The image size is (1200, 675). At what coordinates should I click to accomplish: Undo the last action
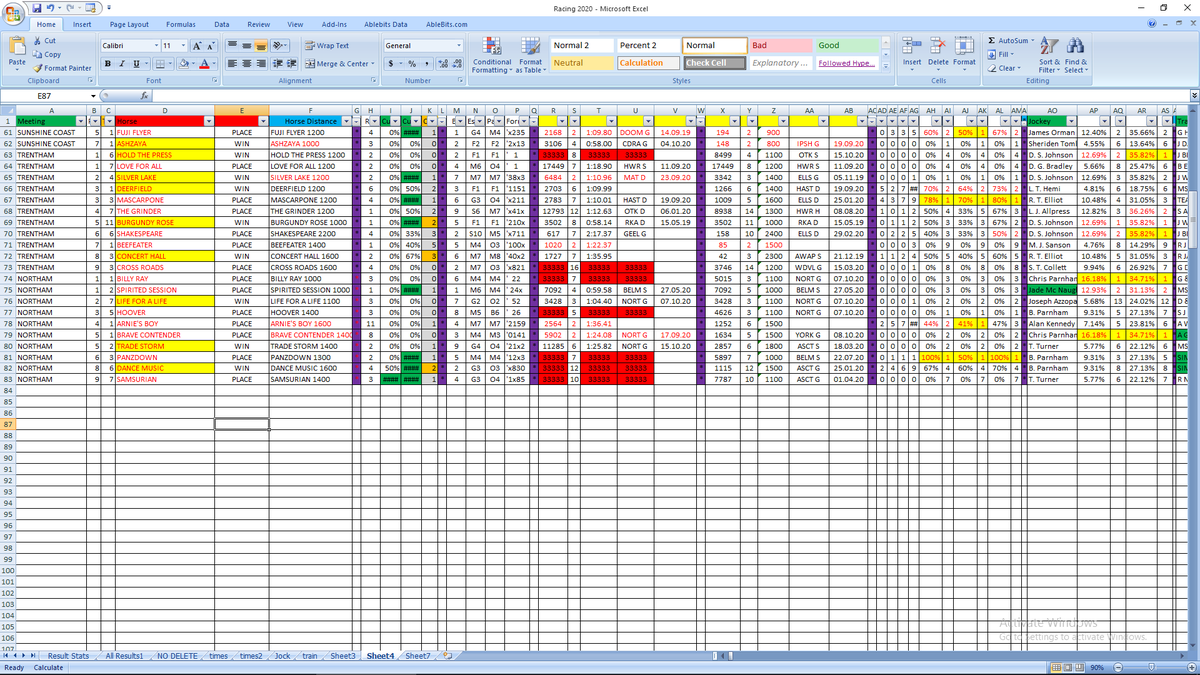50,7
